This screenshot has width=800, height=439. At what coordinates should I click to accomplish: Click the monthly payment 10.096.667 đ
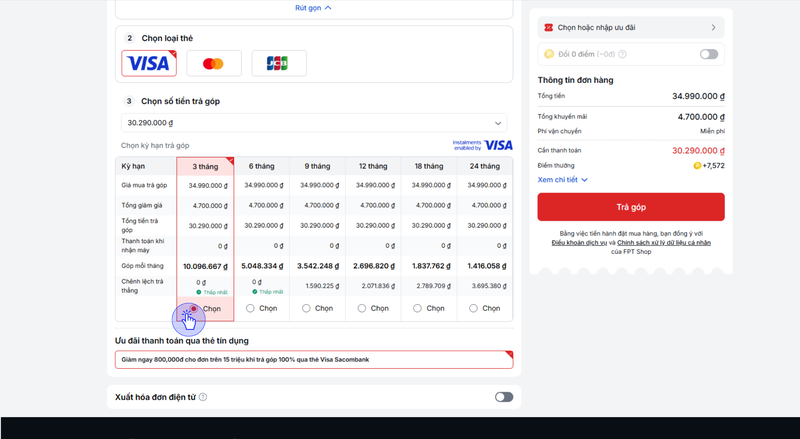[205, 266]
